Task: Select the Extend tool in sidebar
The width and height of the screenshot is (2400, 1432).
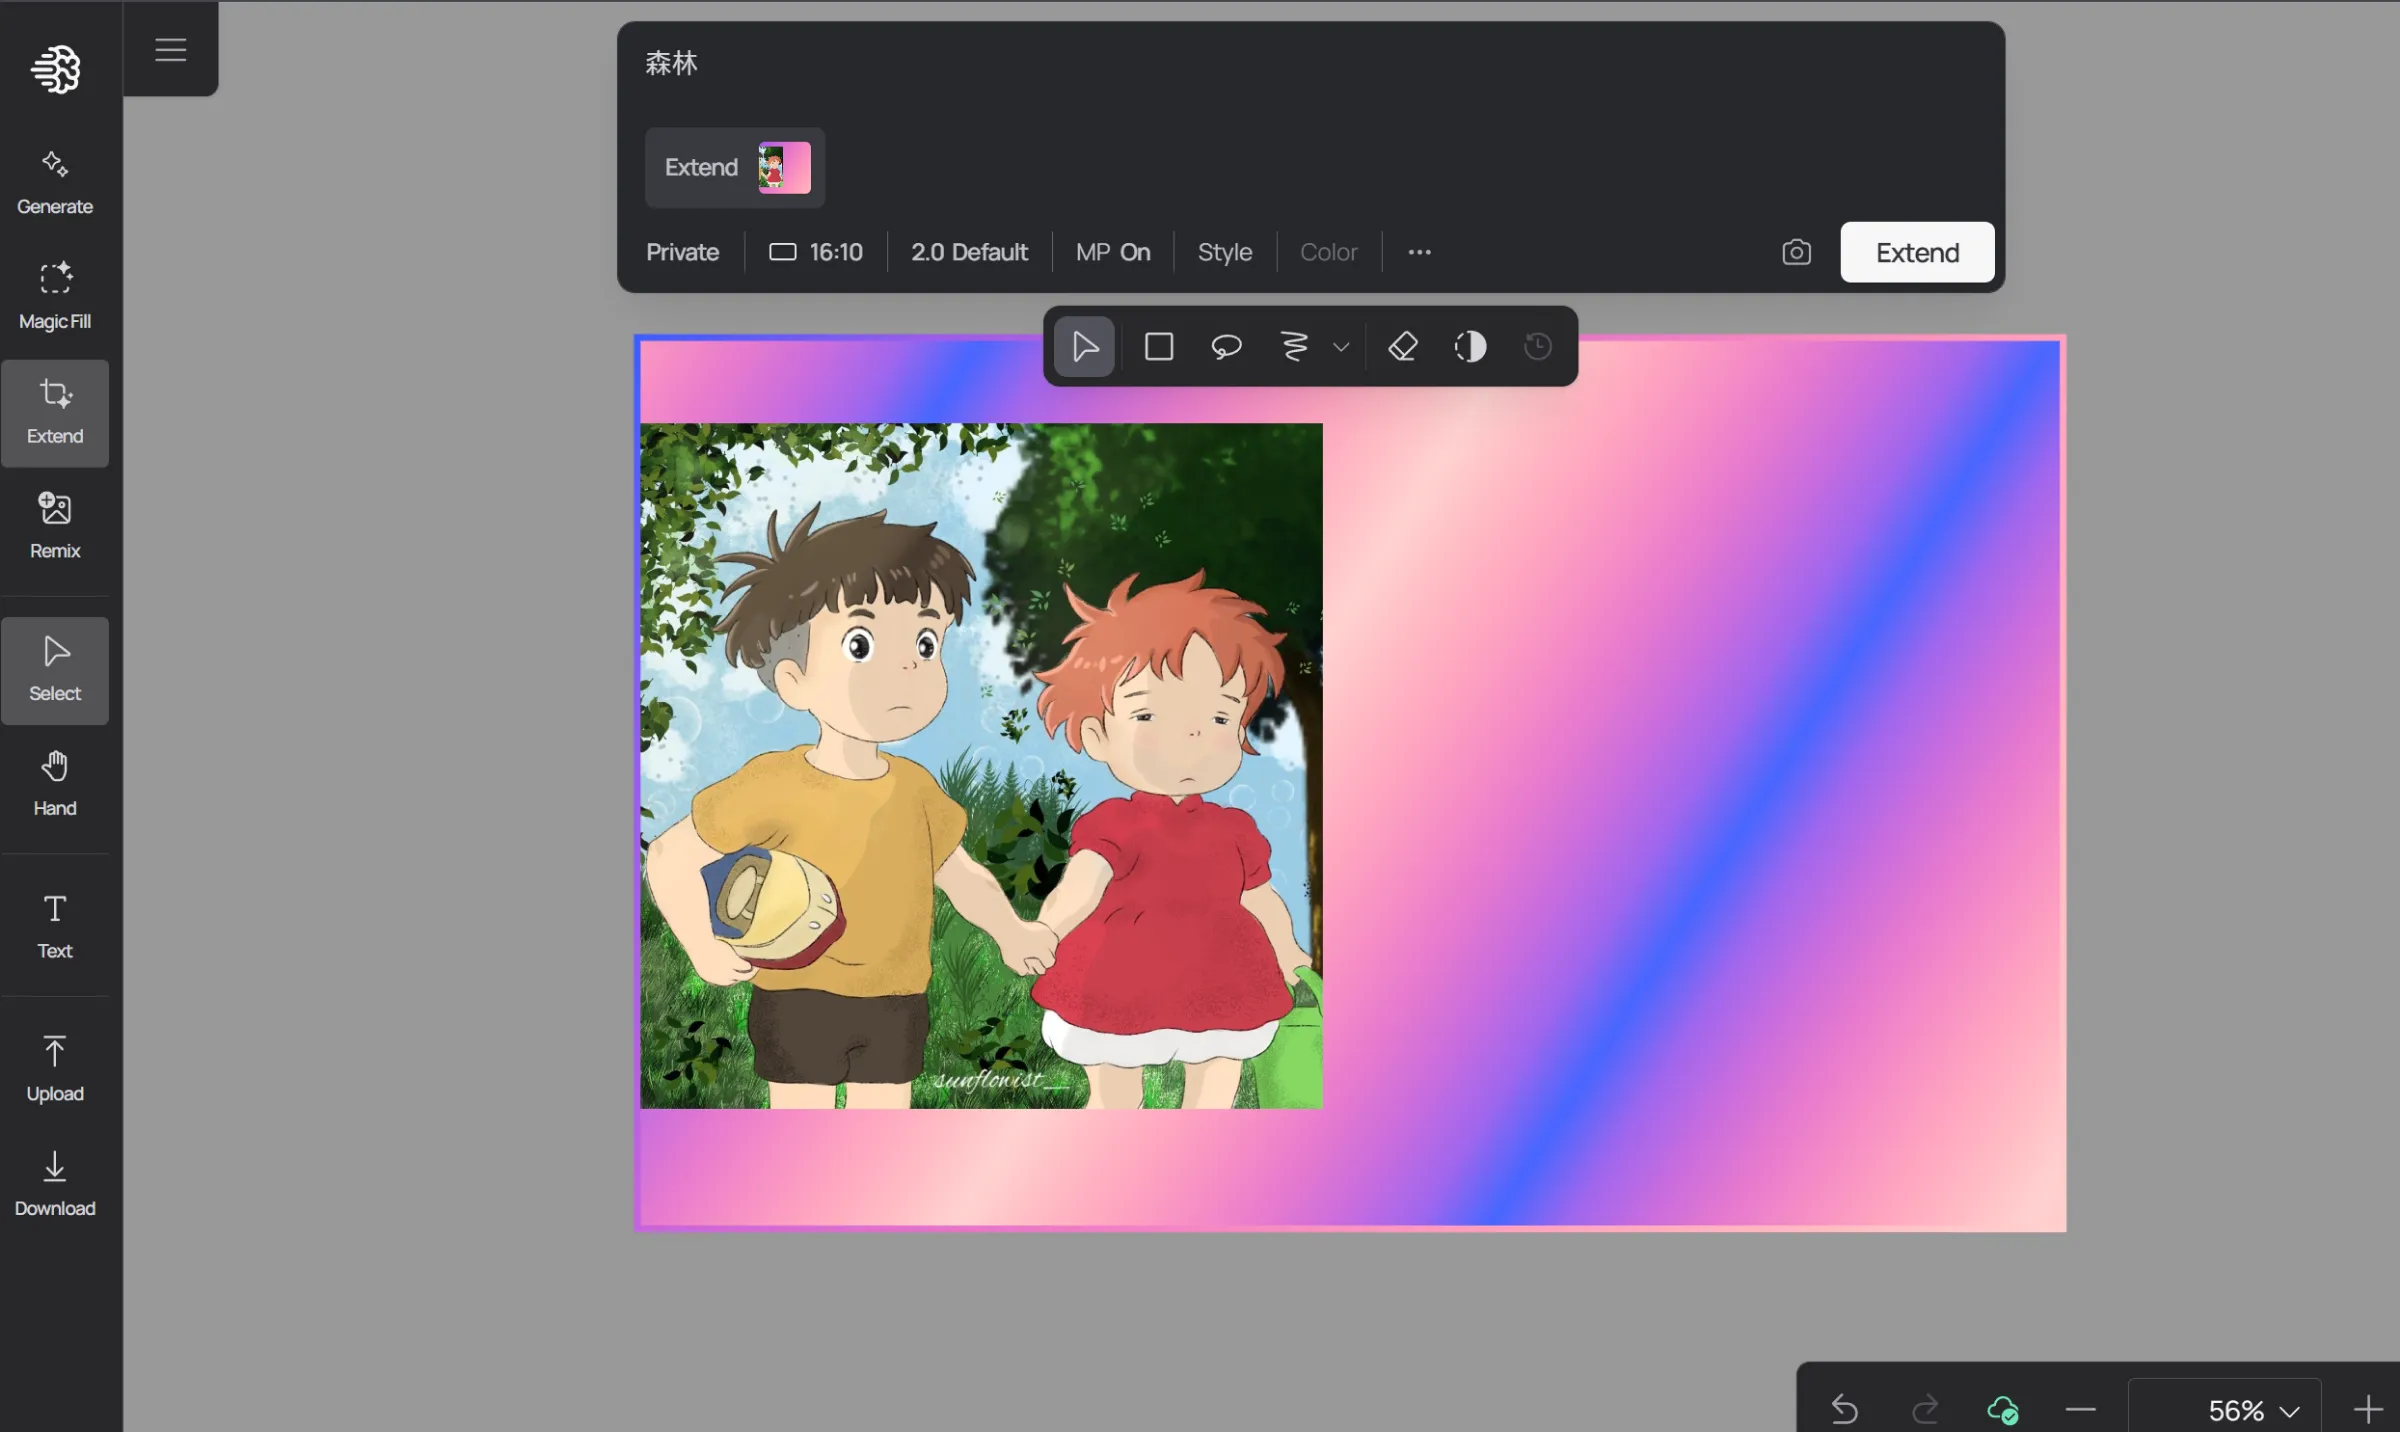Action: tap(55, 413)
